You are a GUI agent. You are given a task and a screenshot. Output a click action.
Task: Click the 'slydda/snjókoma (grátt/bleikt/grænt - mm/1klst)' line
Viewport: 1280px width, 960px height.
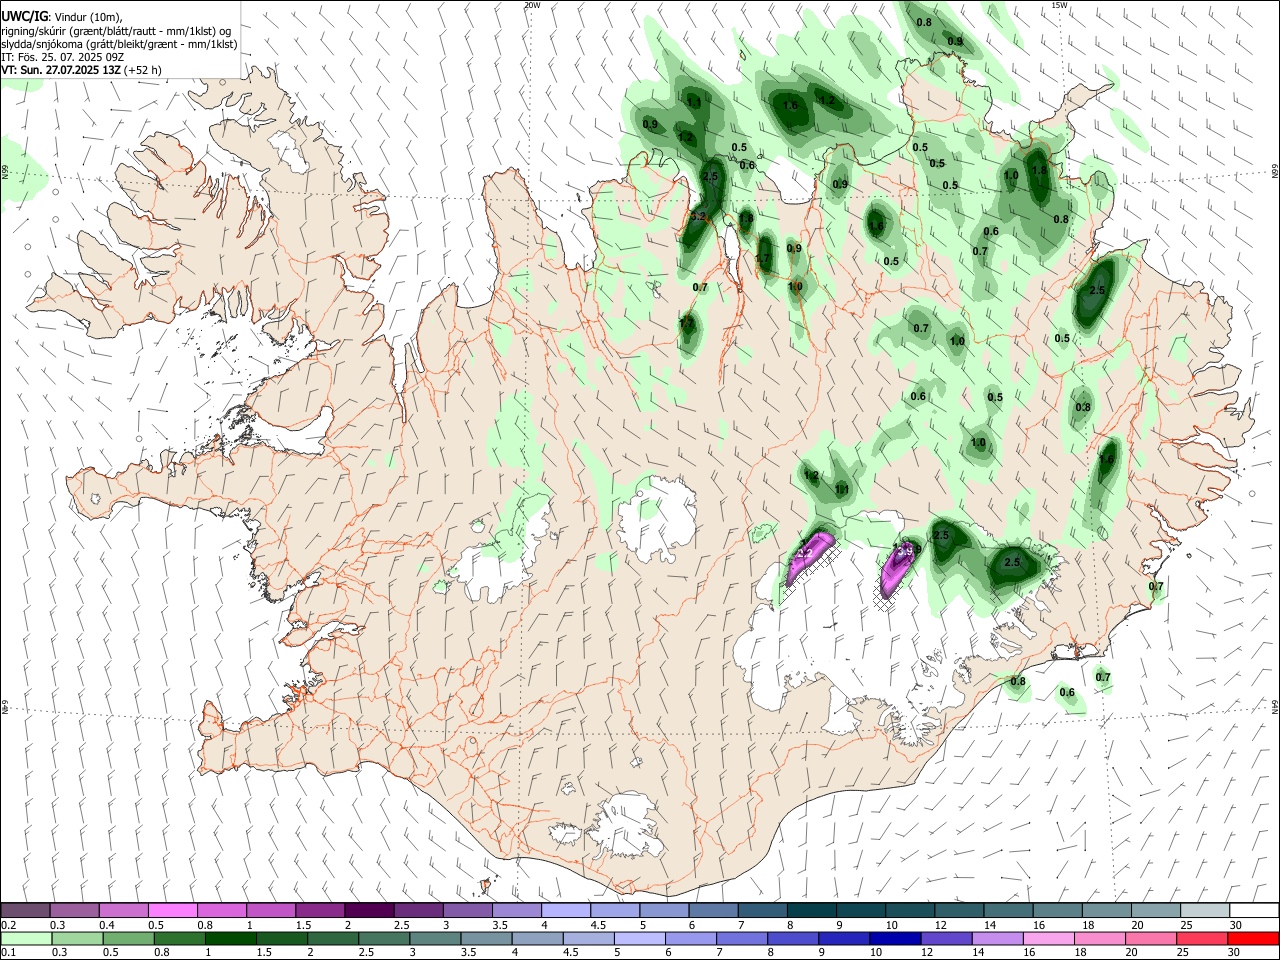pos(119,44)
